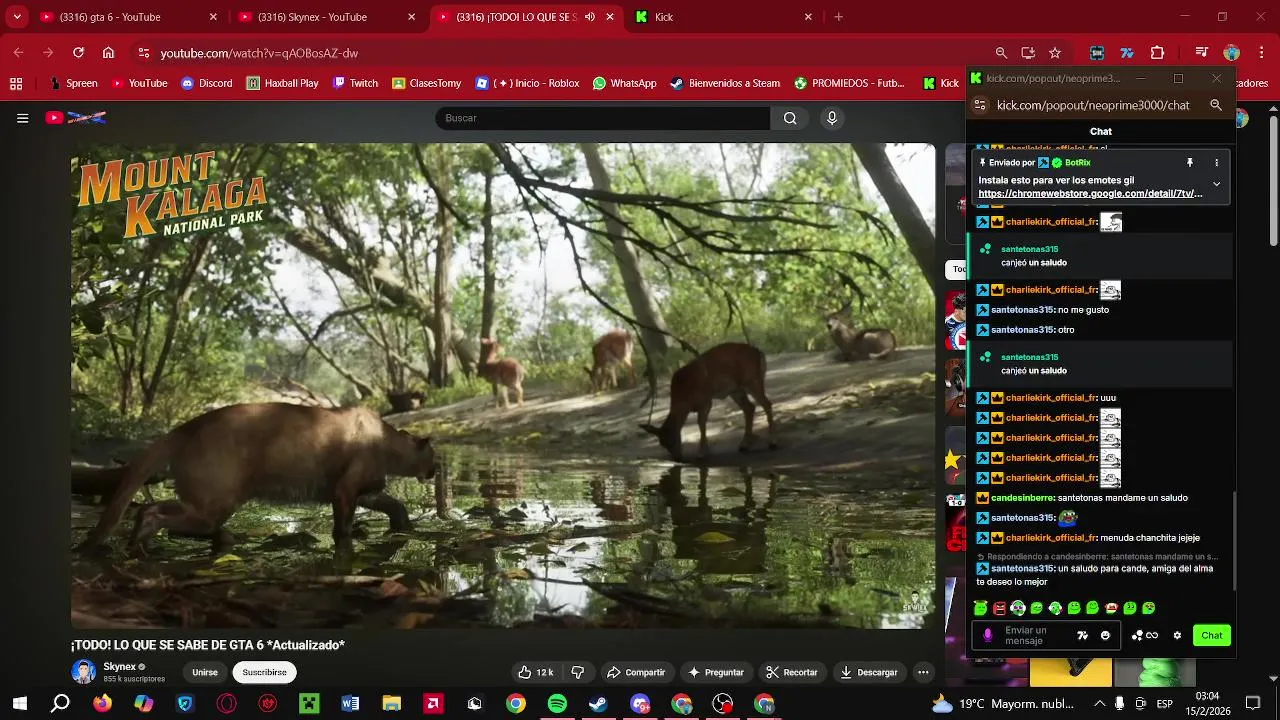Image resolution: width=1280 pixels, height=720 pixels.
Task: Open the Discord bookmark
Action: click(206, 83)
